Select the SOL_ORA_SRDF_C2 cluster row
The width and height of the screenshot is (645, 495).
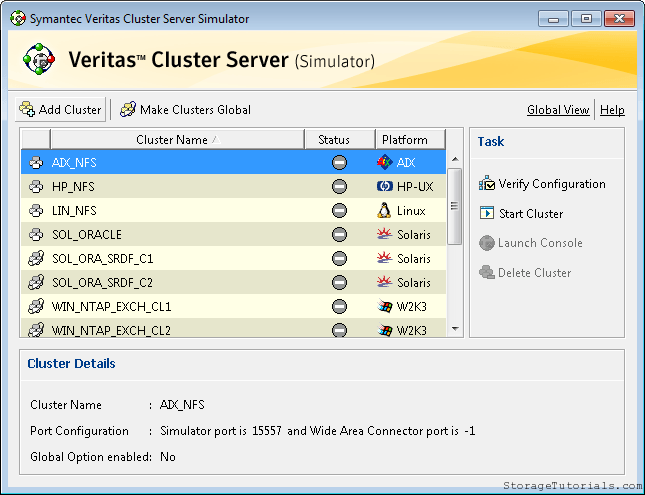click(x=233, y=282)
